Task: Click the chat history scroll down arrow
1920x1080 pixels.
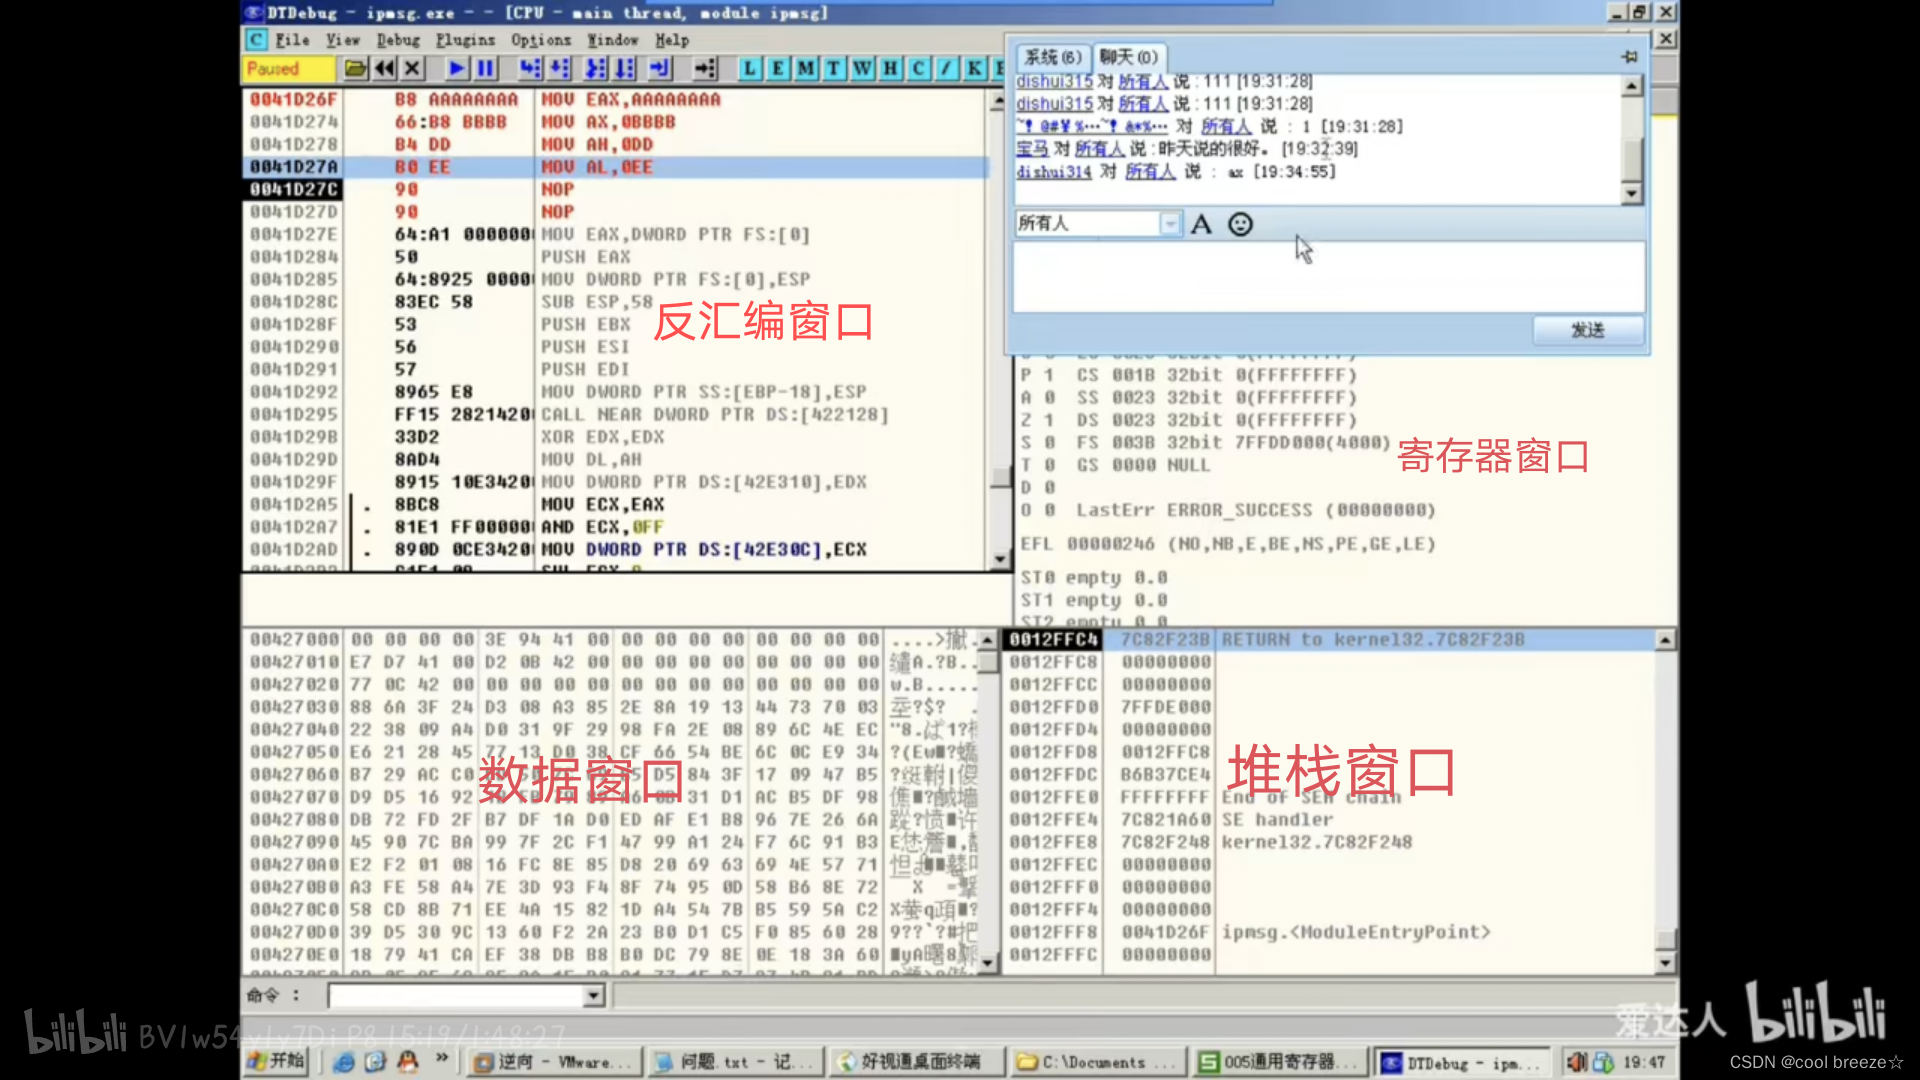Action: coord(1632,194)
